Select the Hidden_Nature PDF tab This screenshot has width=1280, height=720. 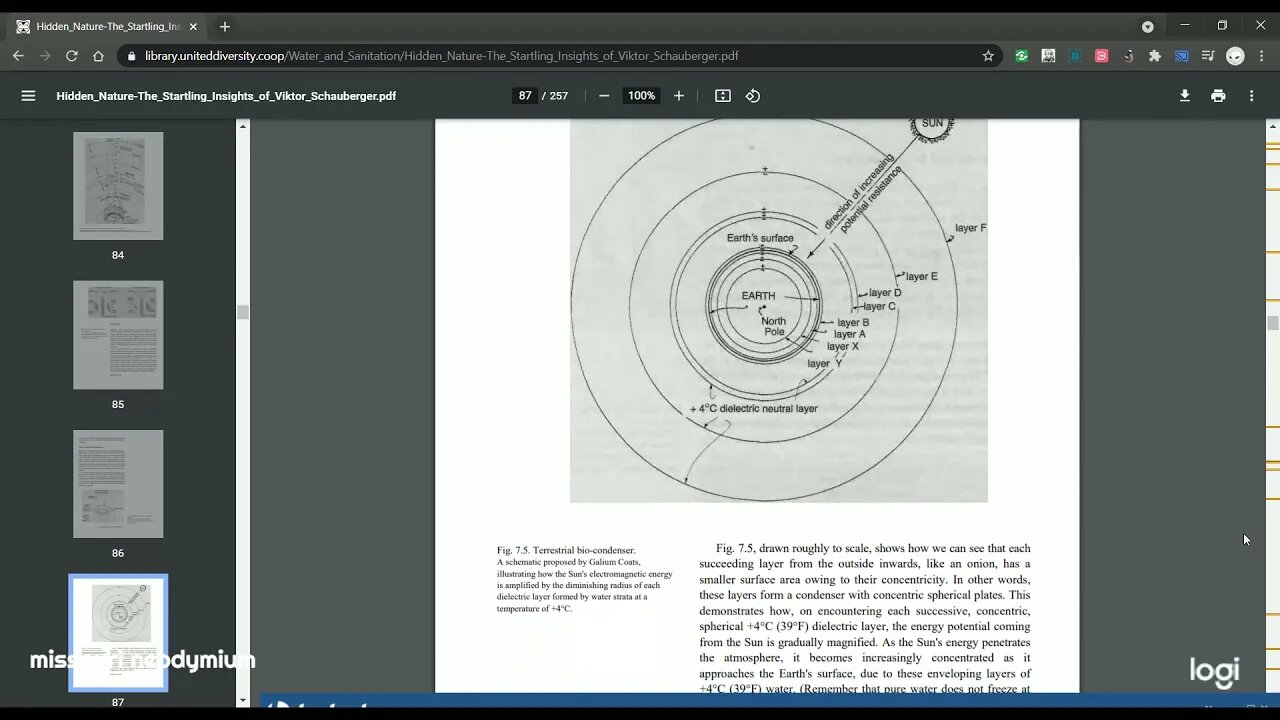tap(108, 27)
